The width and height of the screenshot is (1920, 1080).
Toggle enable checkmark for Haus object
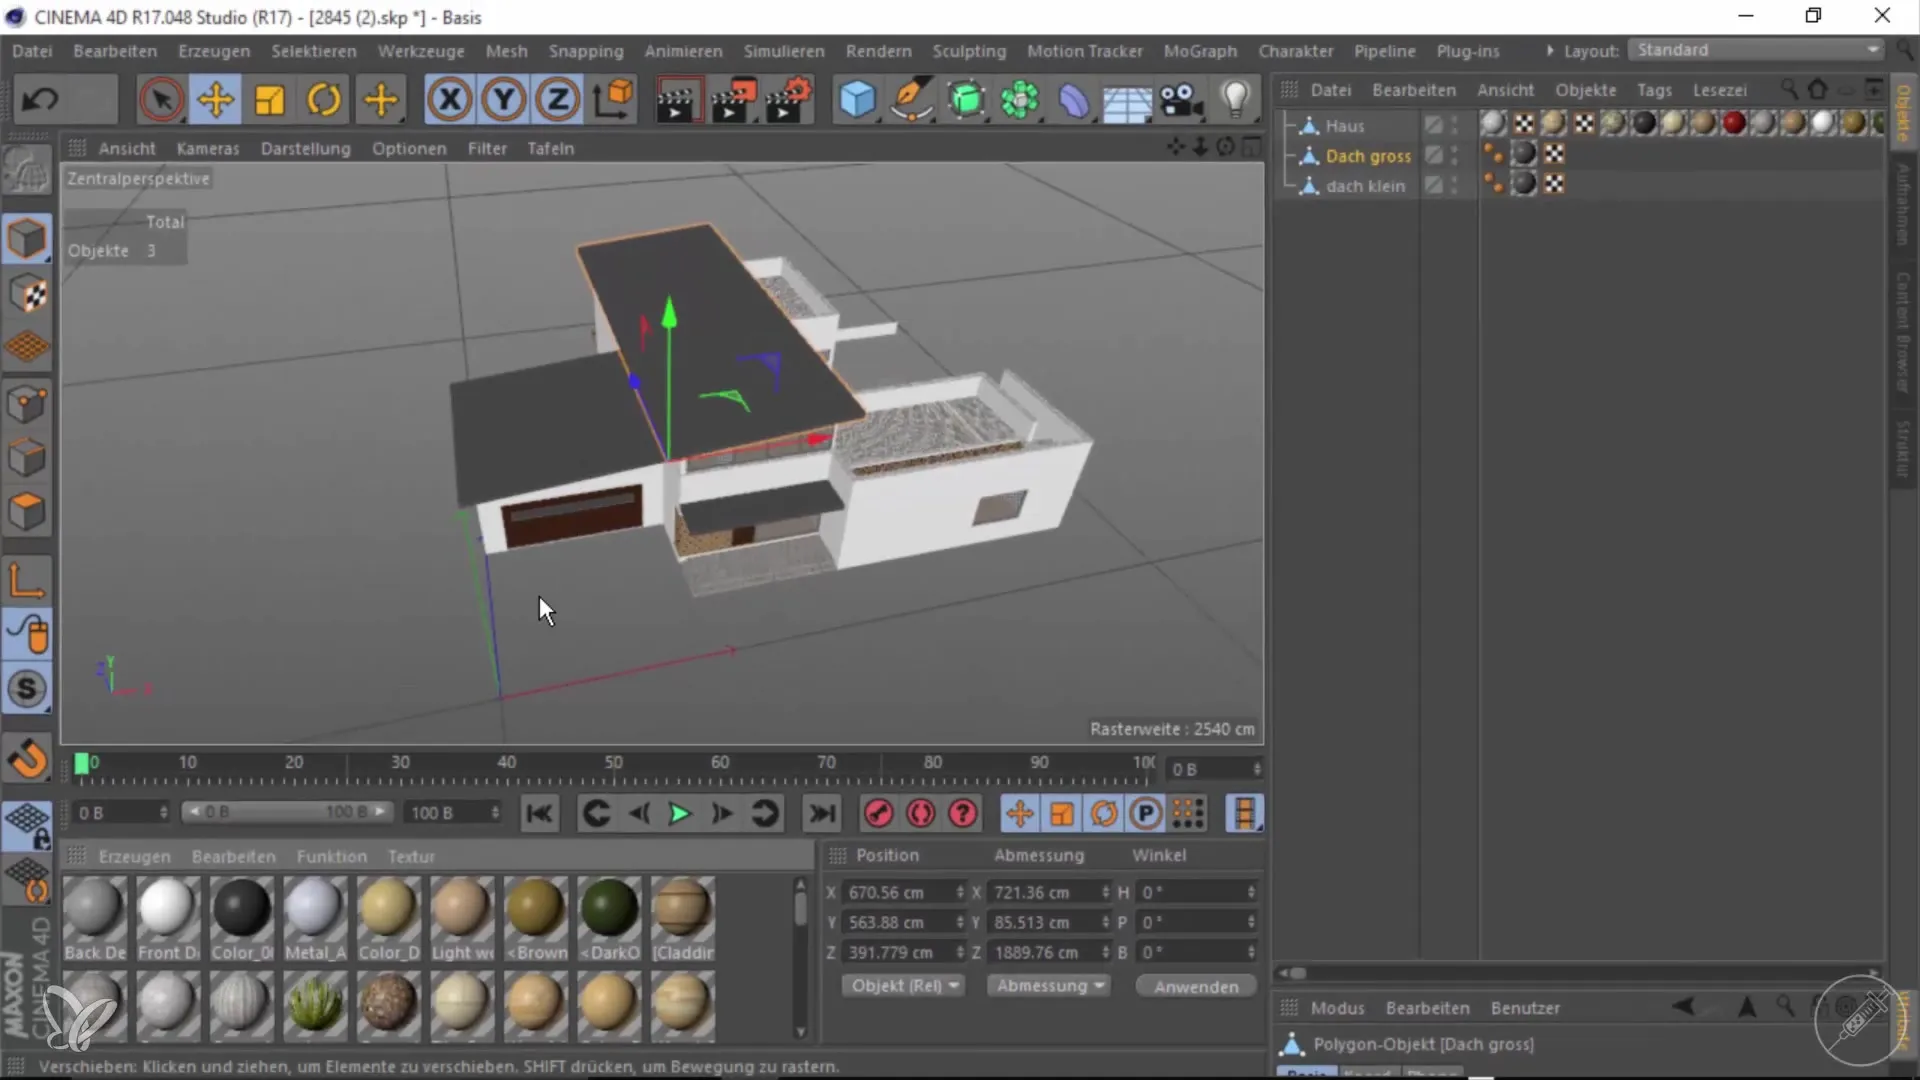point(1433,126)
